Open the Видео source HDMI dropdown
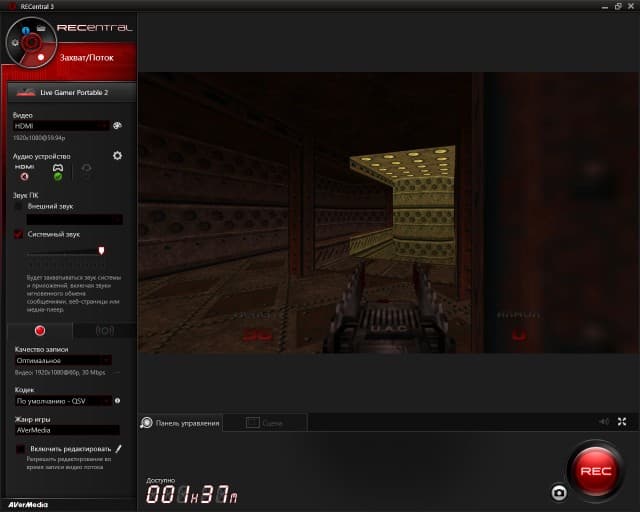 61,126
